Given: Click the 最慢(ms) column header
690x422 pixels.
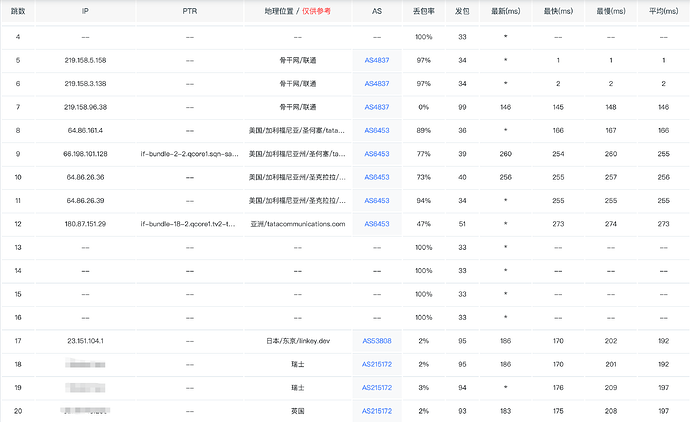Looking at the screenshot, I should coord(611,11).
